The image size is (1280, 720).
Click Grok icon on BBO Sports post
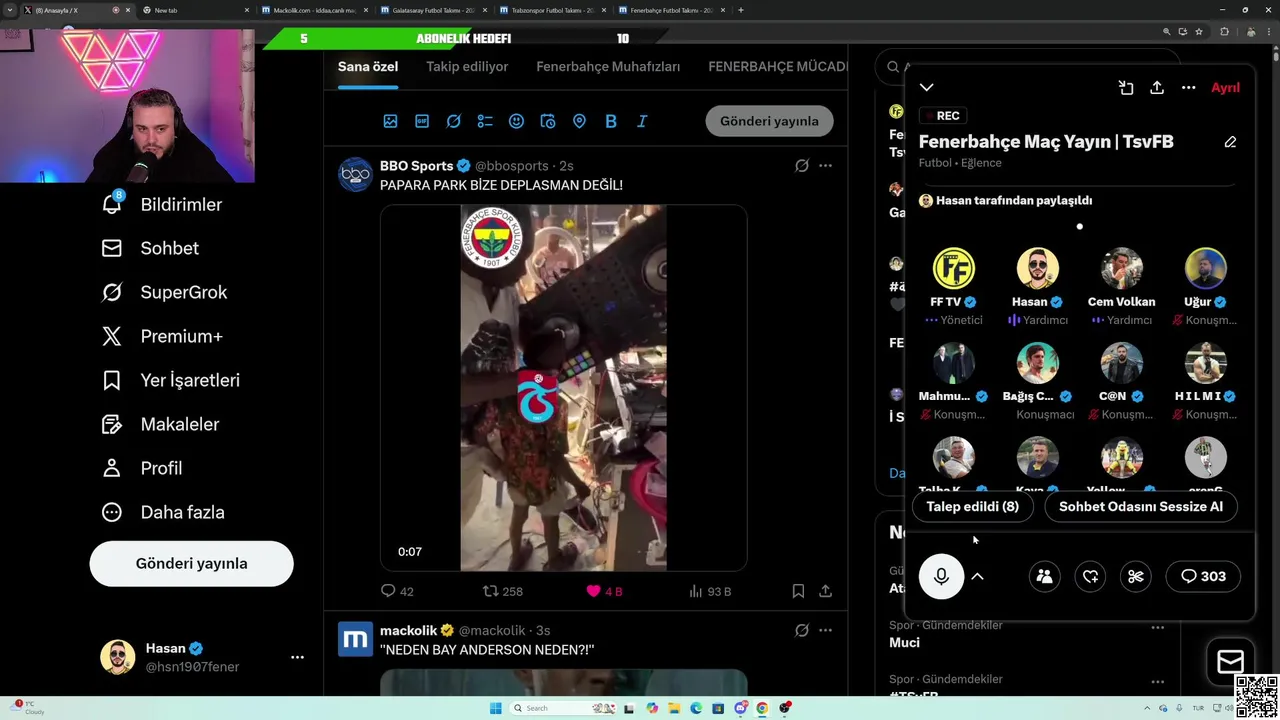coord(802,166)
